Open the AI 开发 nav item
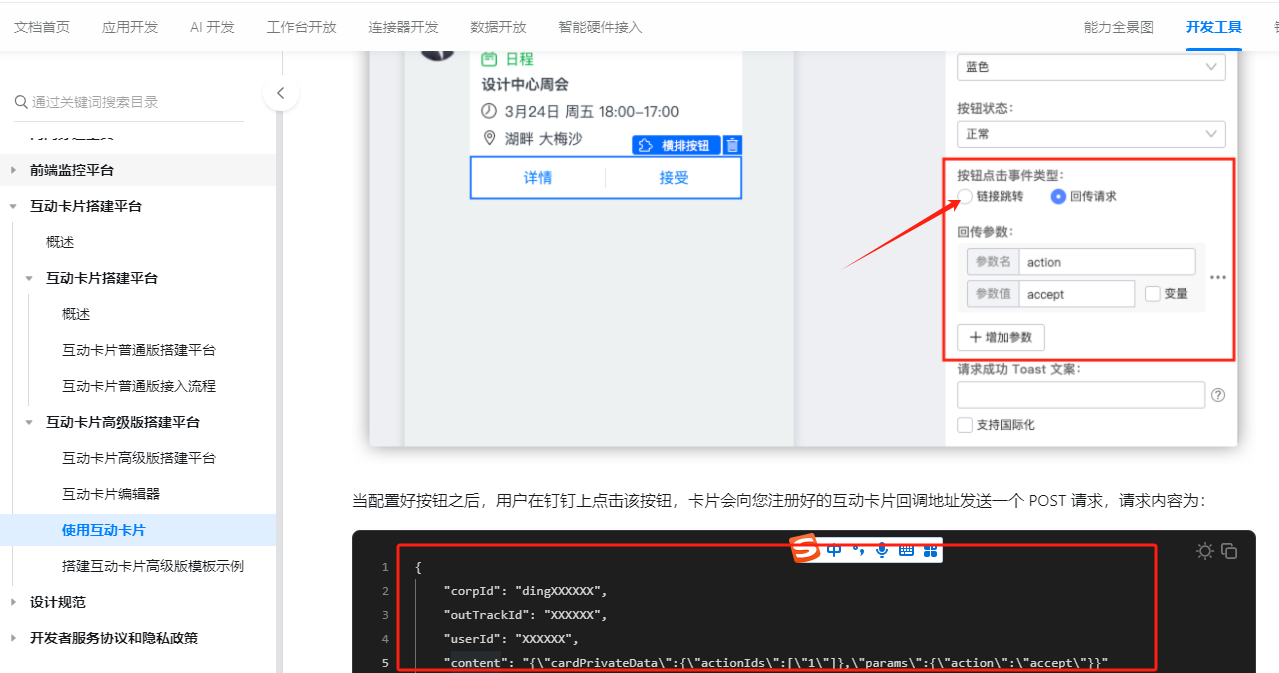Image resolution: width=1279 pixels, height=673 pixels. click(x=212, y=27)
